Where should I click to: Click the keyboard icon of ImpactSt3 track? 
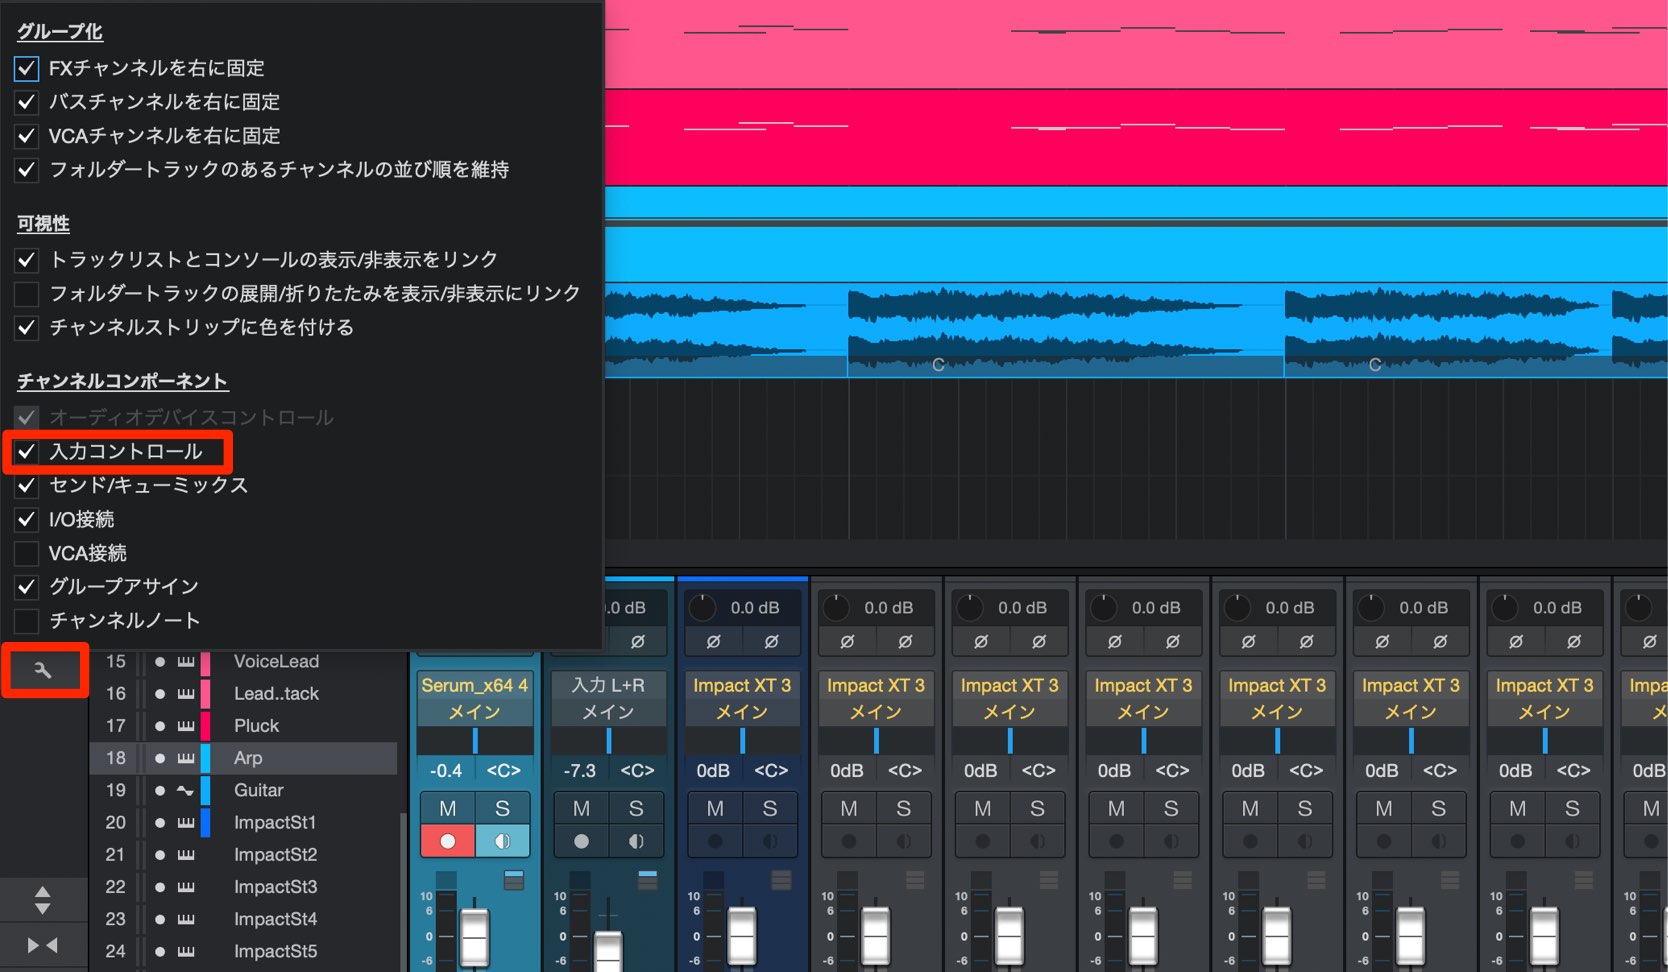coord(186,887)
